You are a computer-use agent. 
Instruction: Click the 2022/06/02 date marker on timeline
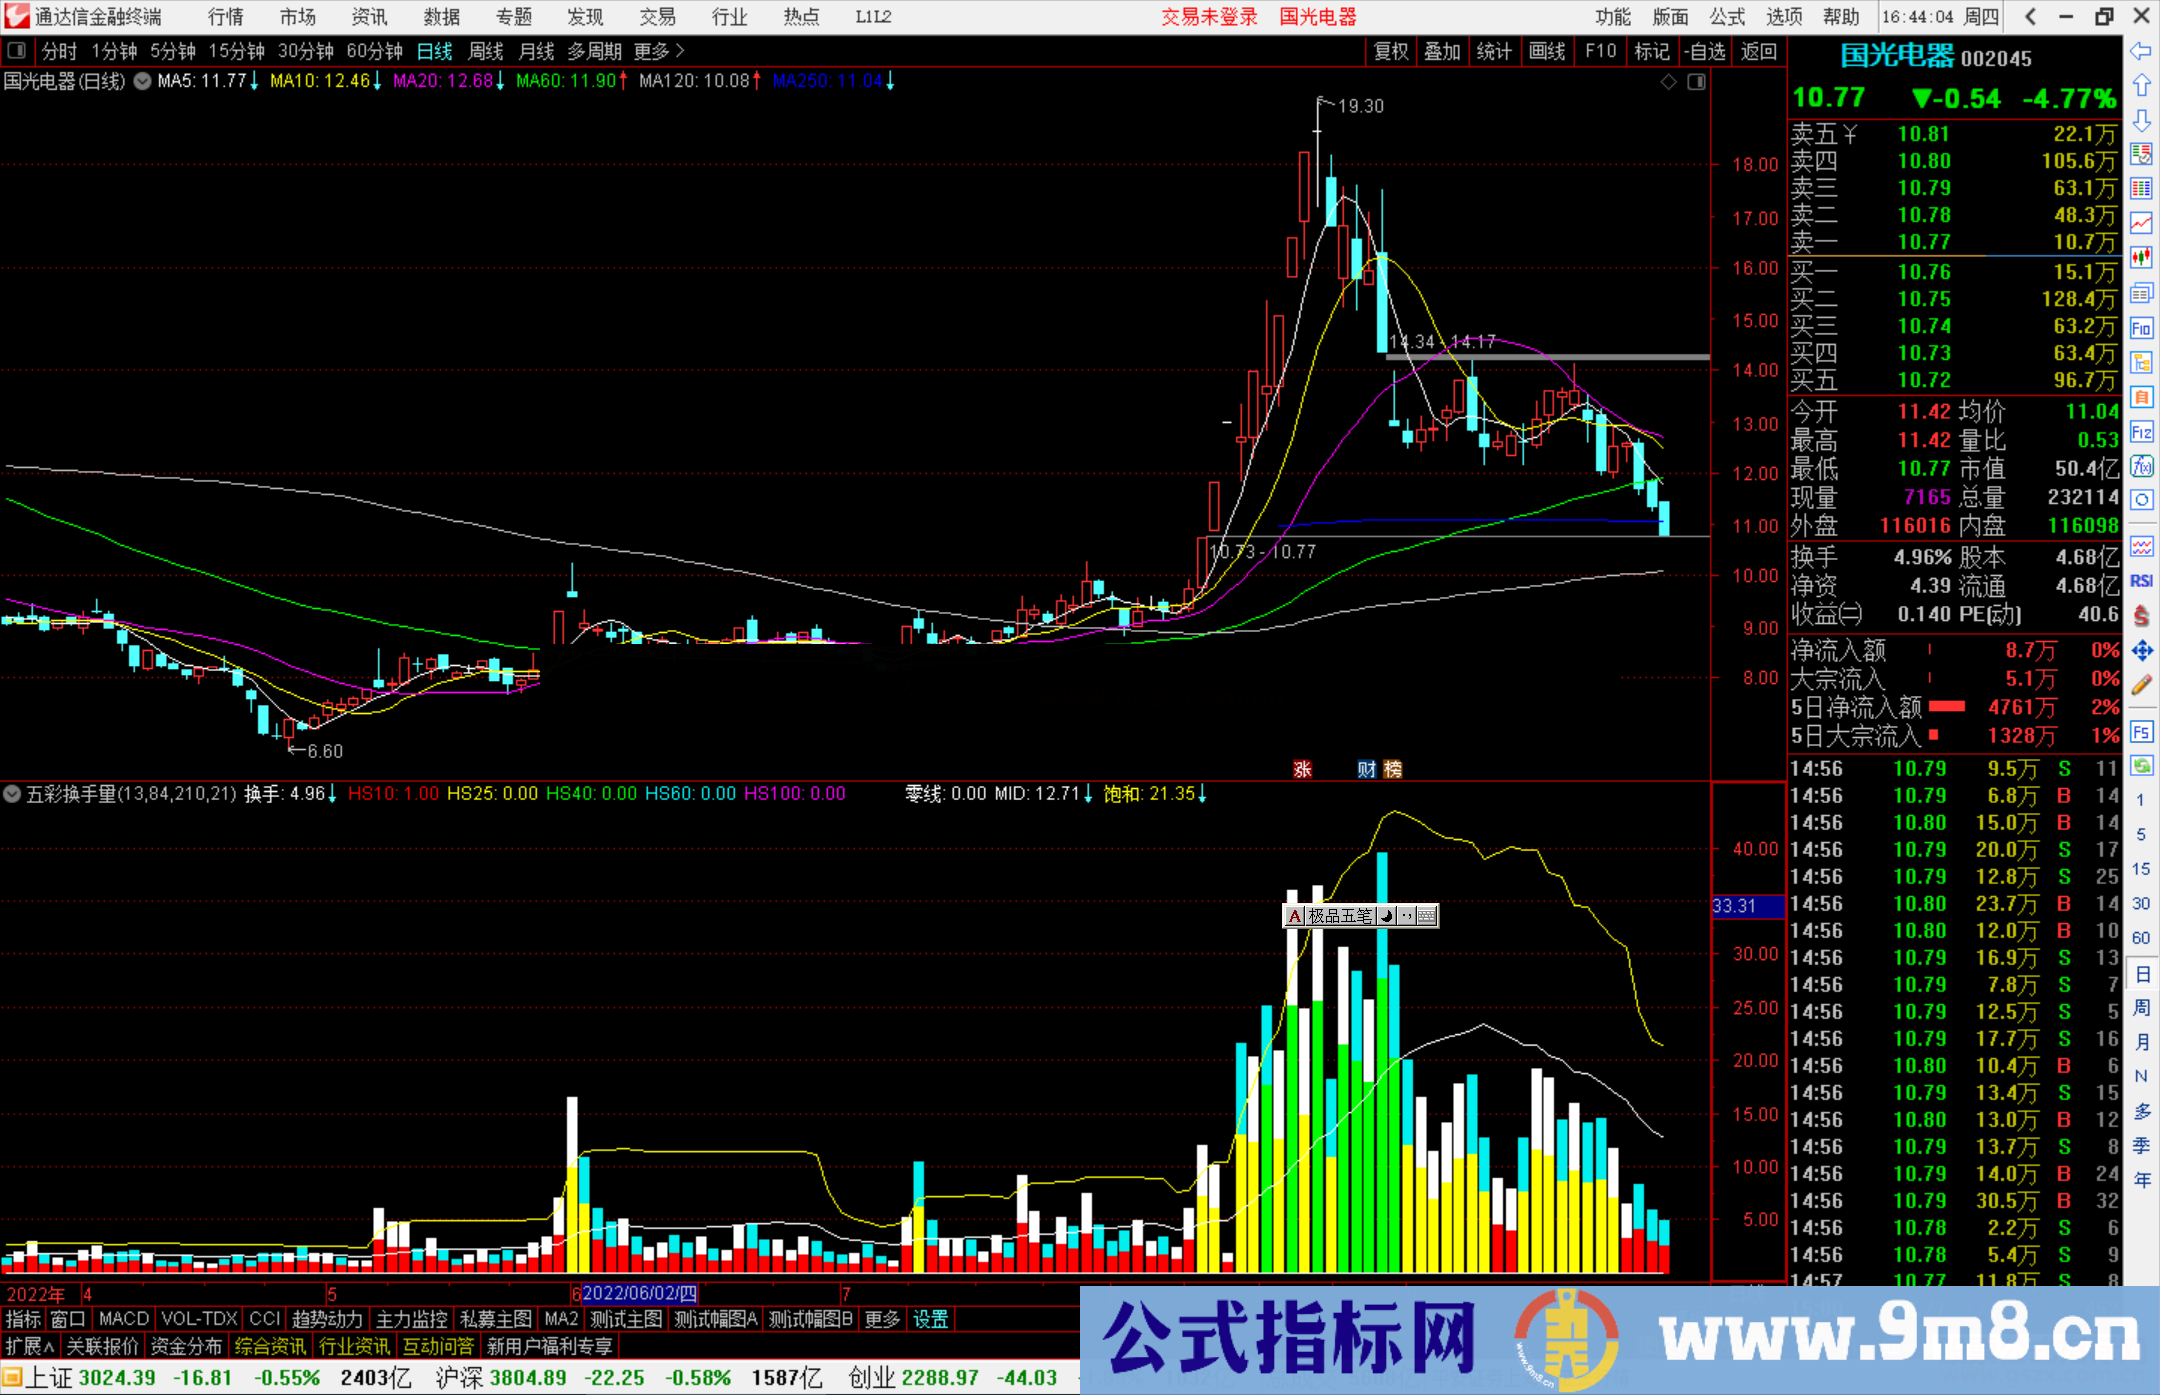tap(639, 1293)
